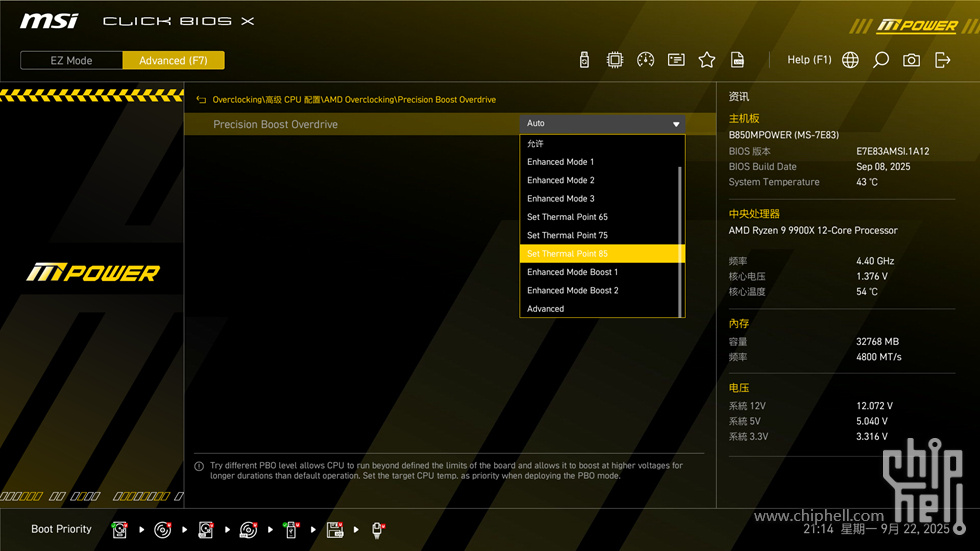Screen dimensions: 980x551
Task: Select the USB hard disk boot priority icon
Action: point(206,530)
